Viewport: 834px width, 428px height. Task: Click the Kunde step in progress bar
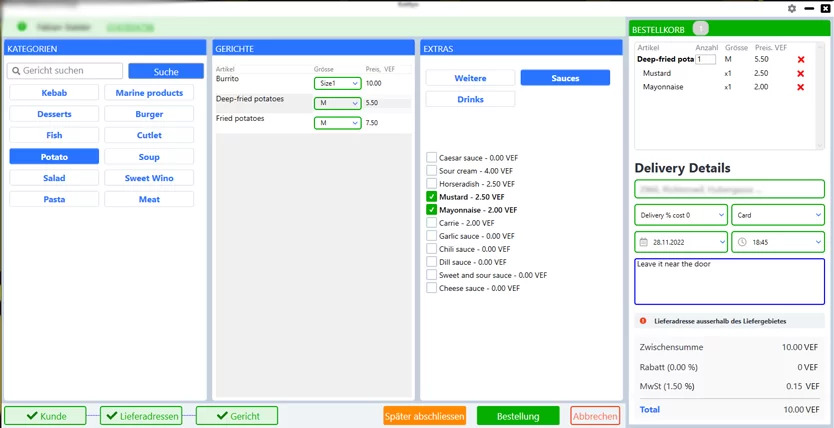[45, 416]
